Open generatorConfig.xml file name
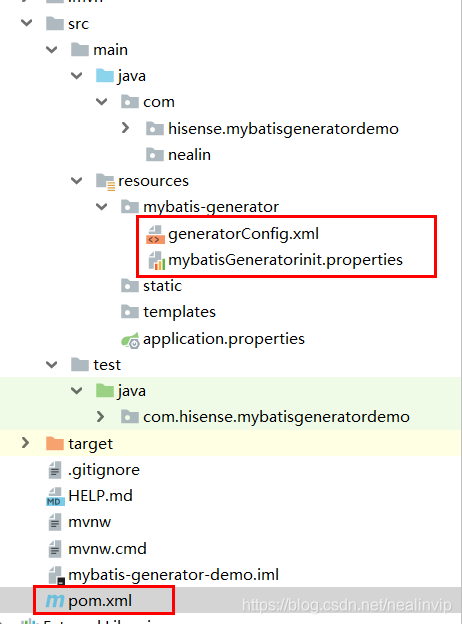 click(x=244, y=234)
